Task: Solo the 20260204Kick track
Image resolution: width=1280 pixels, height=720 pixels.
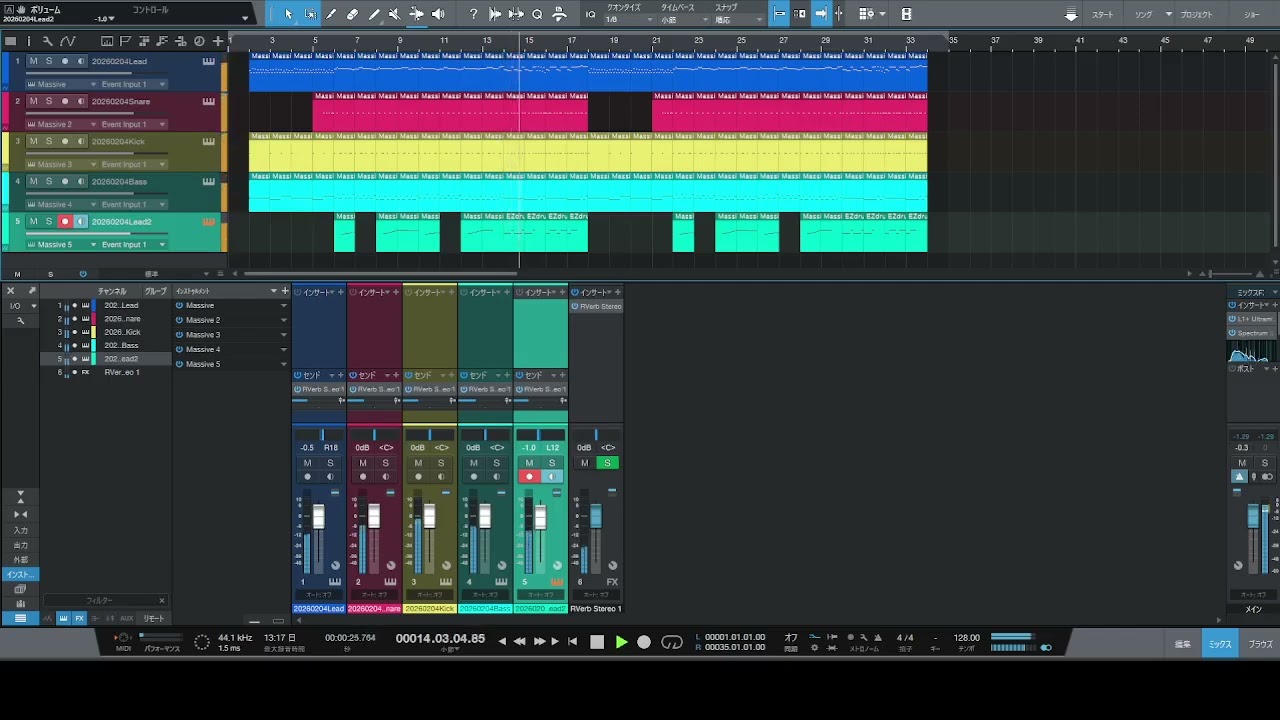Action: (x=49, y=141)
